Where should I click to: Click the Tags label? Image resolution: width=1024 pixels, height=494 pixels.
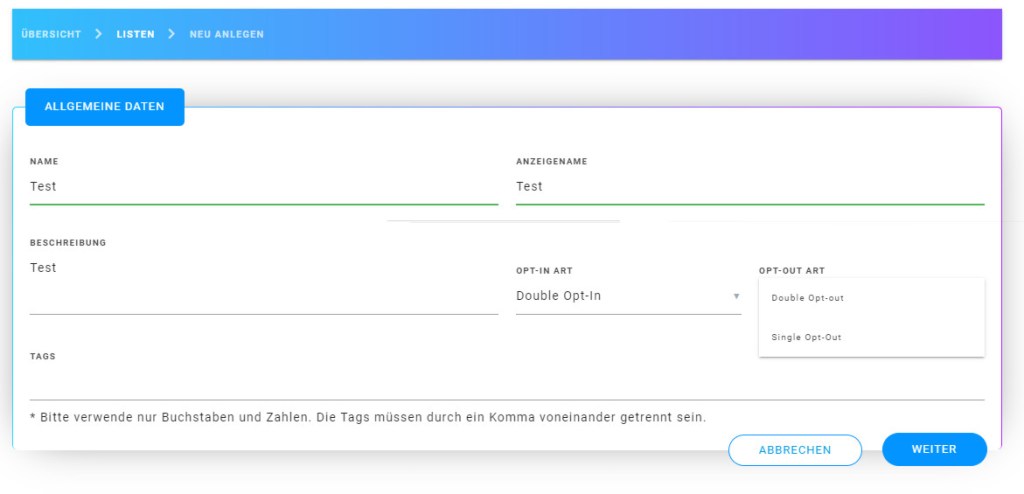[x=43, y=356]
